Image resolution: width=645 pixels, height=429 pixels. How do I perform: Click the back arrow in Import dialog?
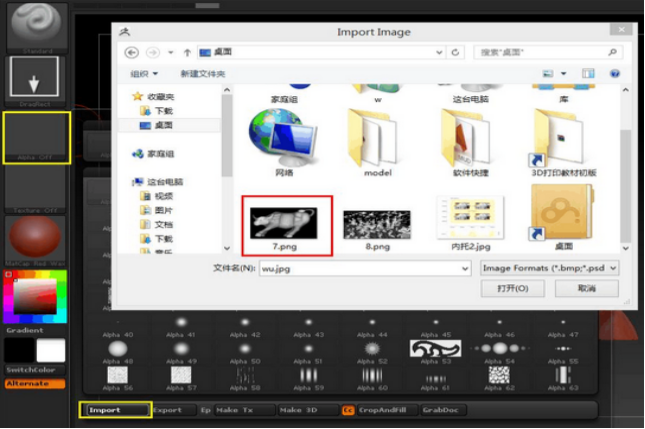[131, 52]
